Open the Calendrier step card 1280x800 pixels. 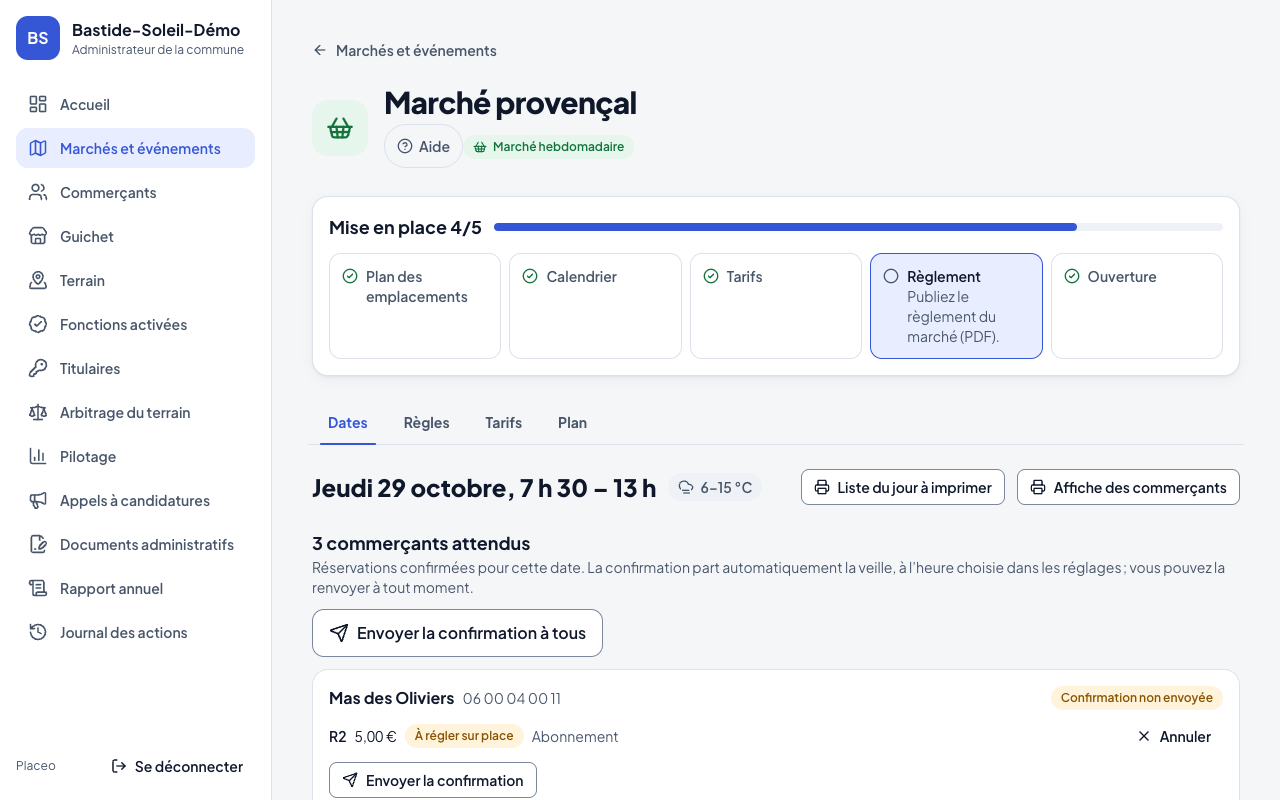click(595, 306)
